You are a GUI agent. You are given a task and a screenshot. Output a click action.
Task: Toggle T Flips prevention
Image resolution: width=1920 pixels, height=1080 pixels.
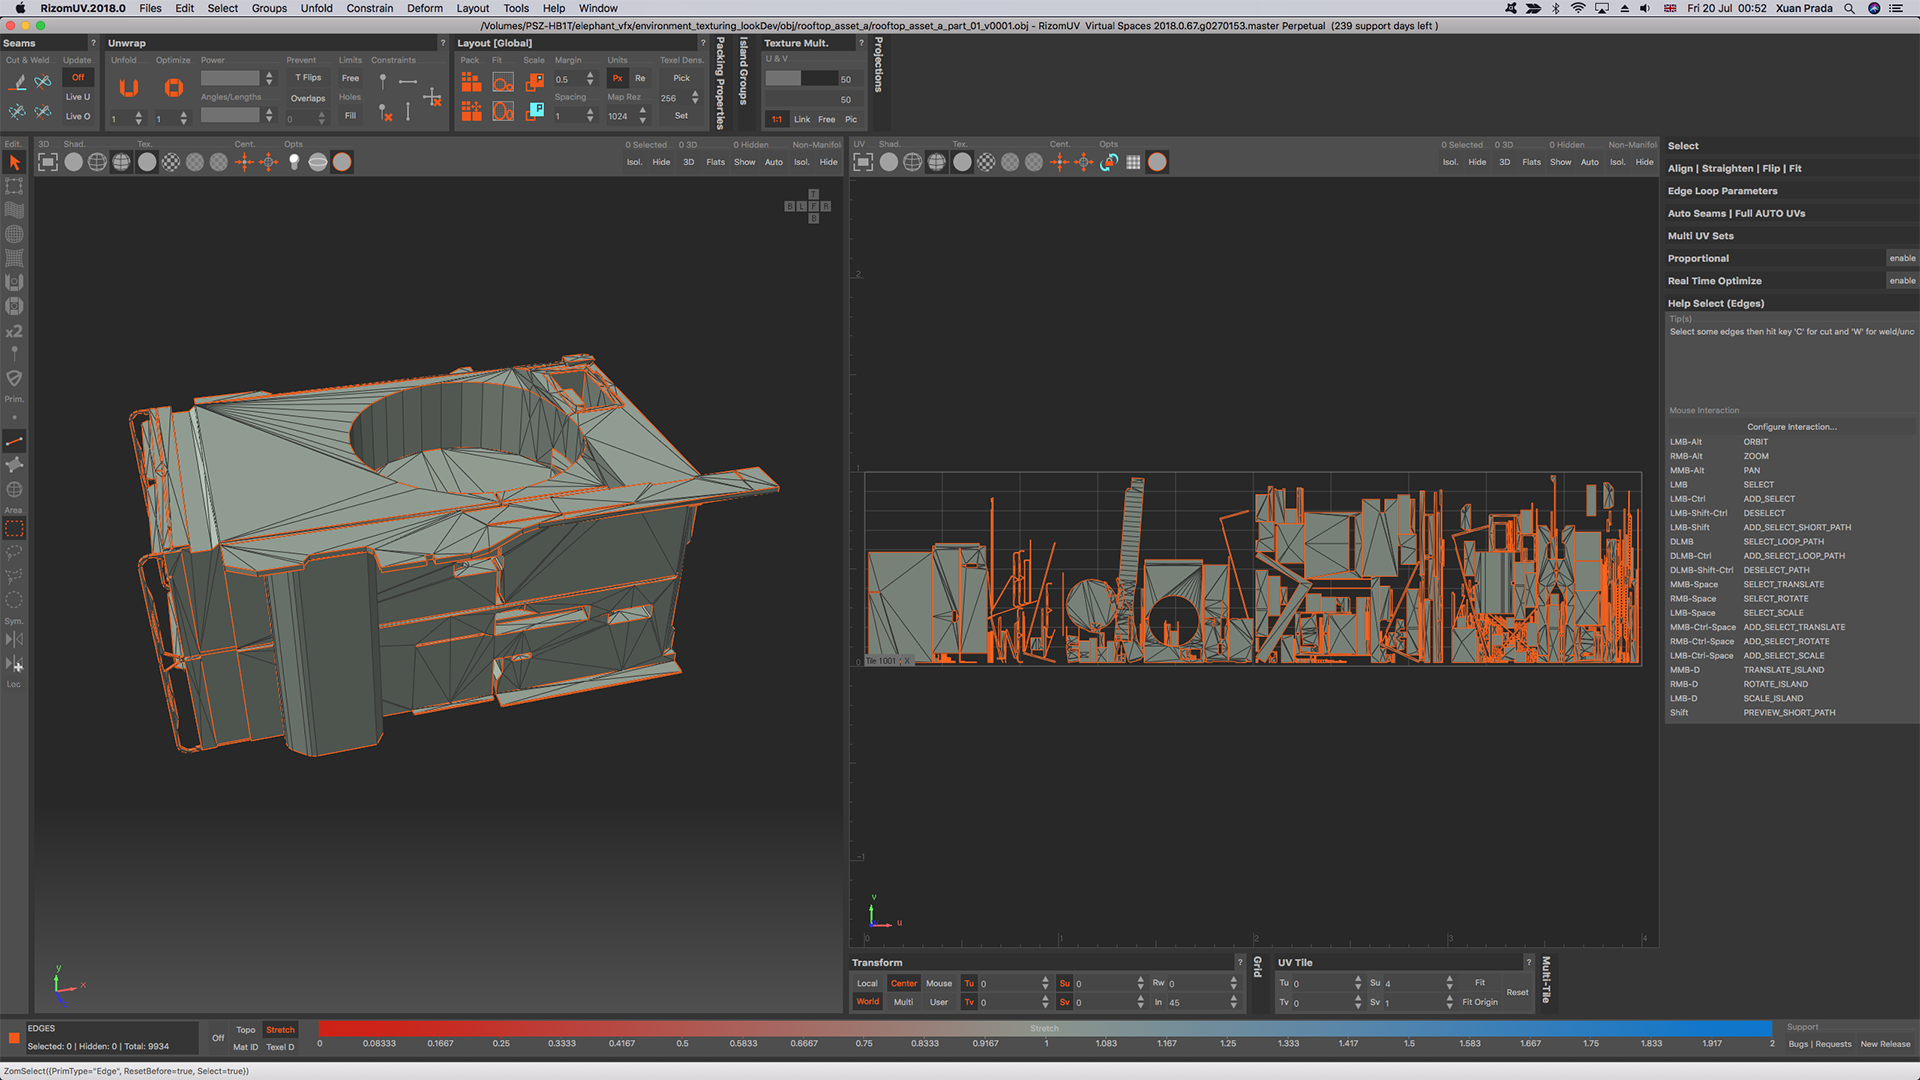[x=308, y=77]
